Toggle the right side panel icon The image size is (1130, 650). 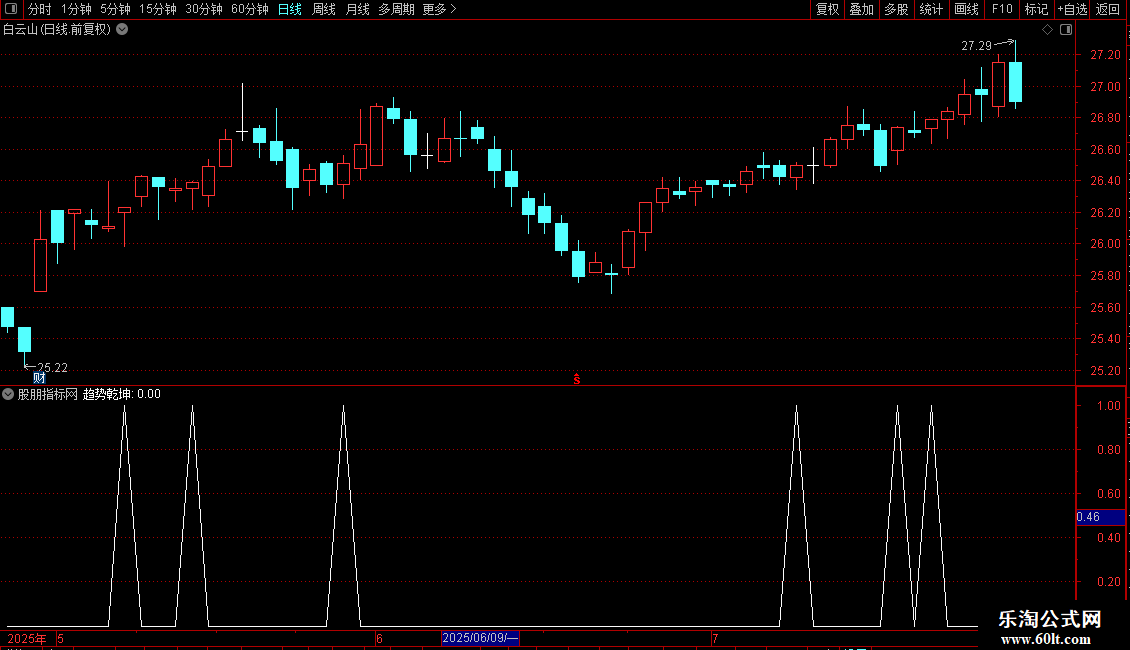point(1066,30)
